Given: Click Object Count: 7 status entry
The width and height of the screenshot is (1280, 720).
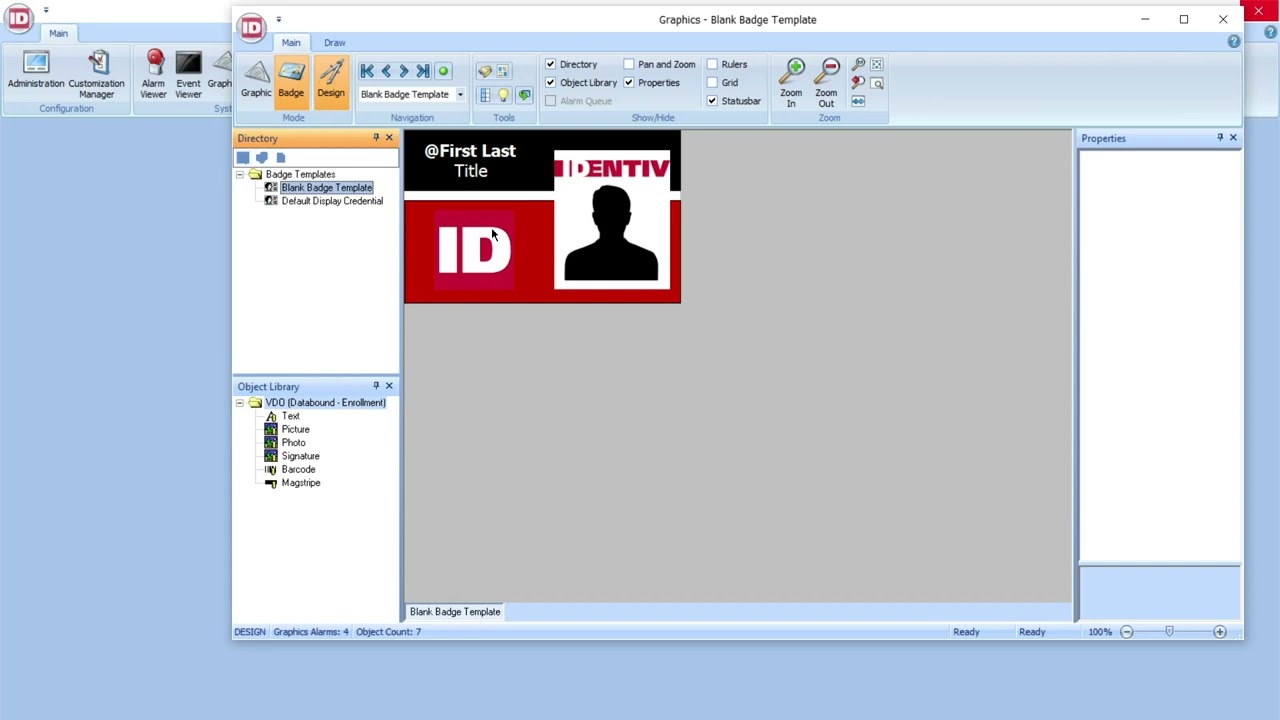Looking at the screenshot, I should point(389,632).
